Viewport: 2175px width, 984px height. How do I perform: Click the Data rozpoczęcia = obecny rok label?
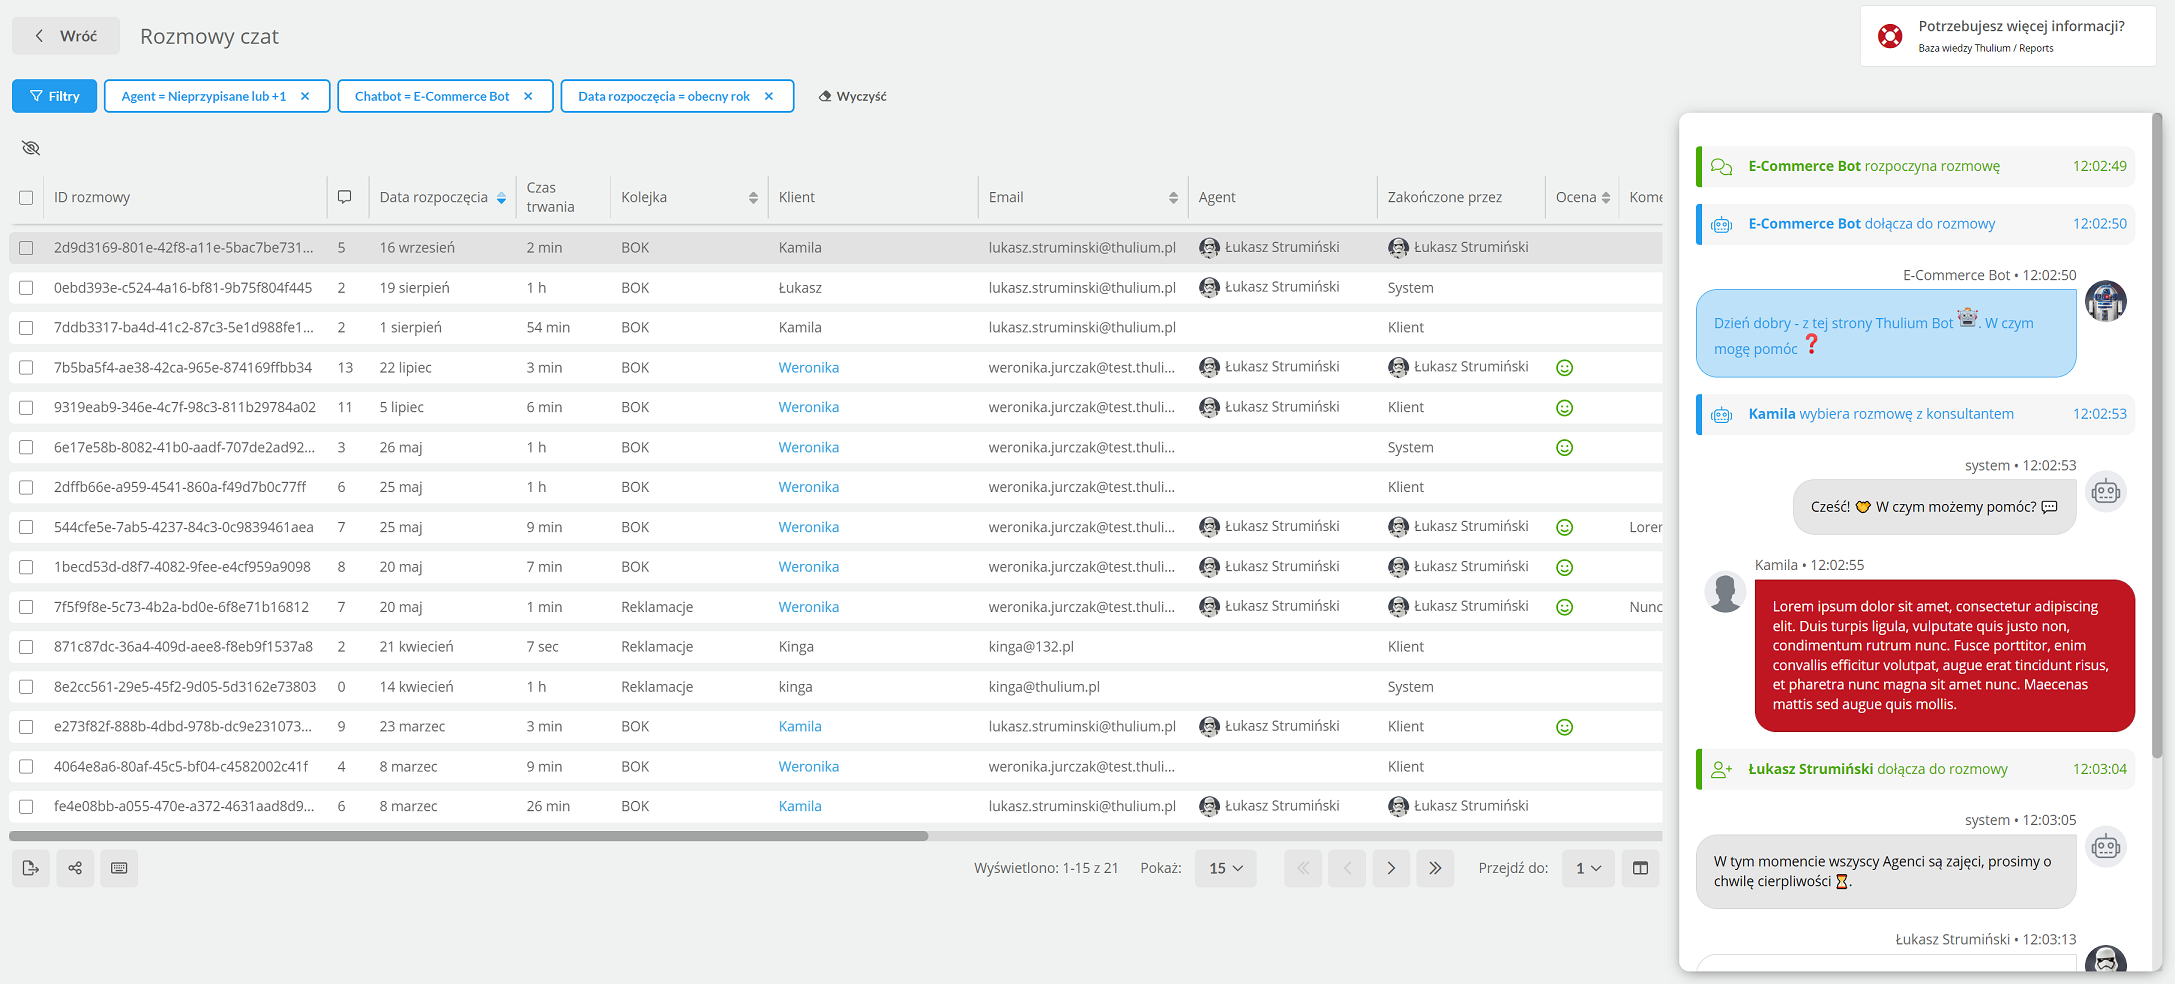[664, 96]
